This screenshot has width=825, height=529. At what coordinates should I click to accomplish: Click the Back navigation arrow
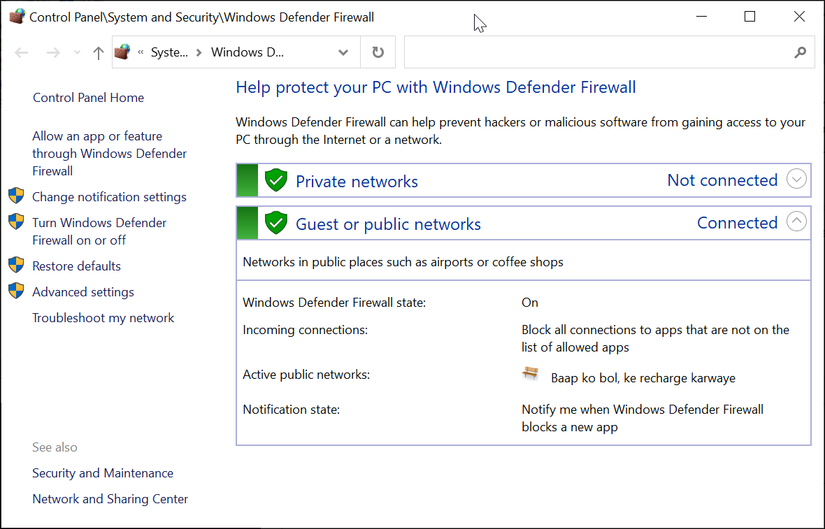tap(22, 52)
